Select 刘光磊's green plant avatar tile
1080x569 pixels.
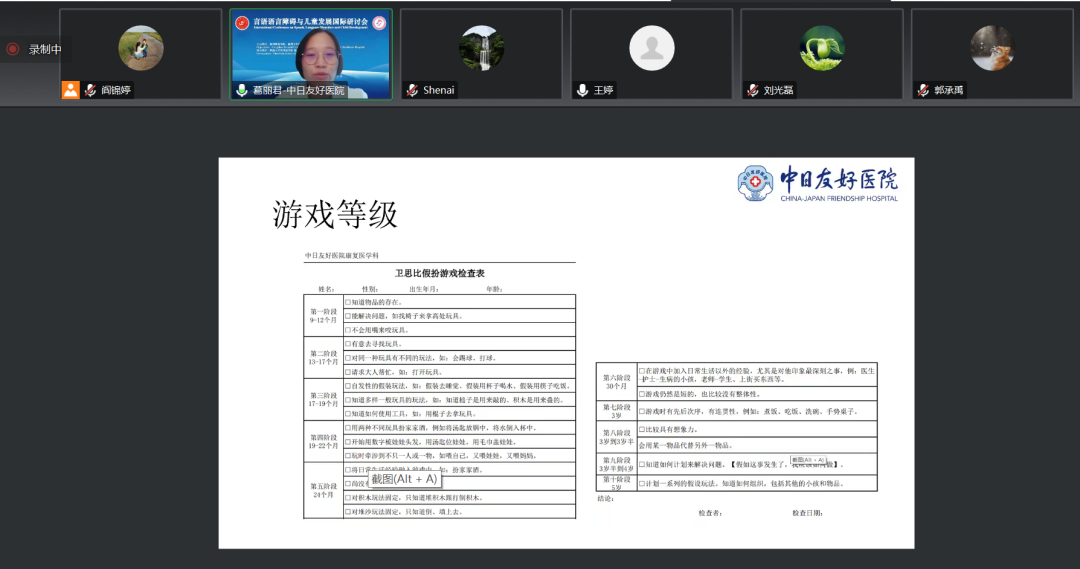[x=822, y=48]
